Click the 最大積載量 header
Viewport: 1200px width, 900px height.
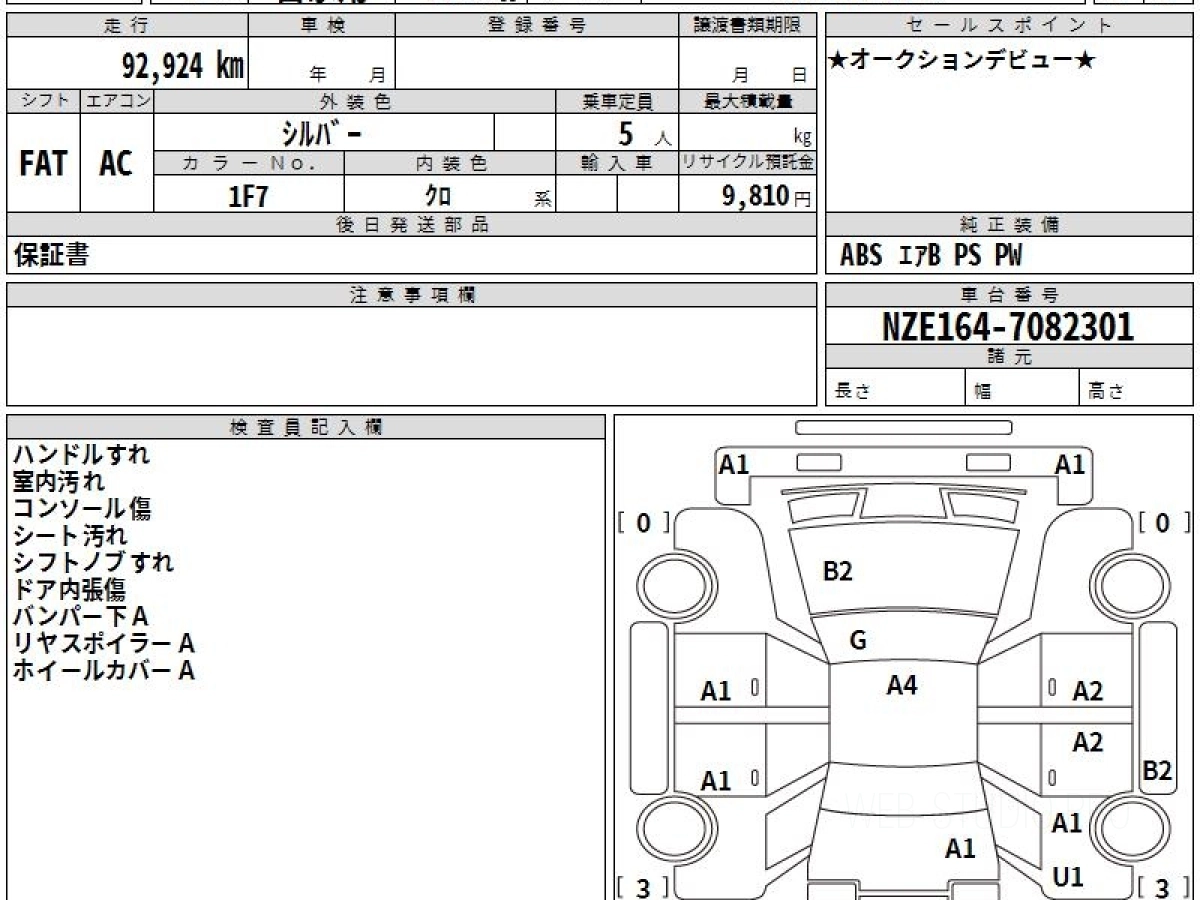click(x=748, y=101)
